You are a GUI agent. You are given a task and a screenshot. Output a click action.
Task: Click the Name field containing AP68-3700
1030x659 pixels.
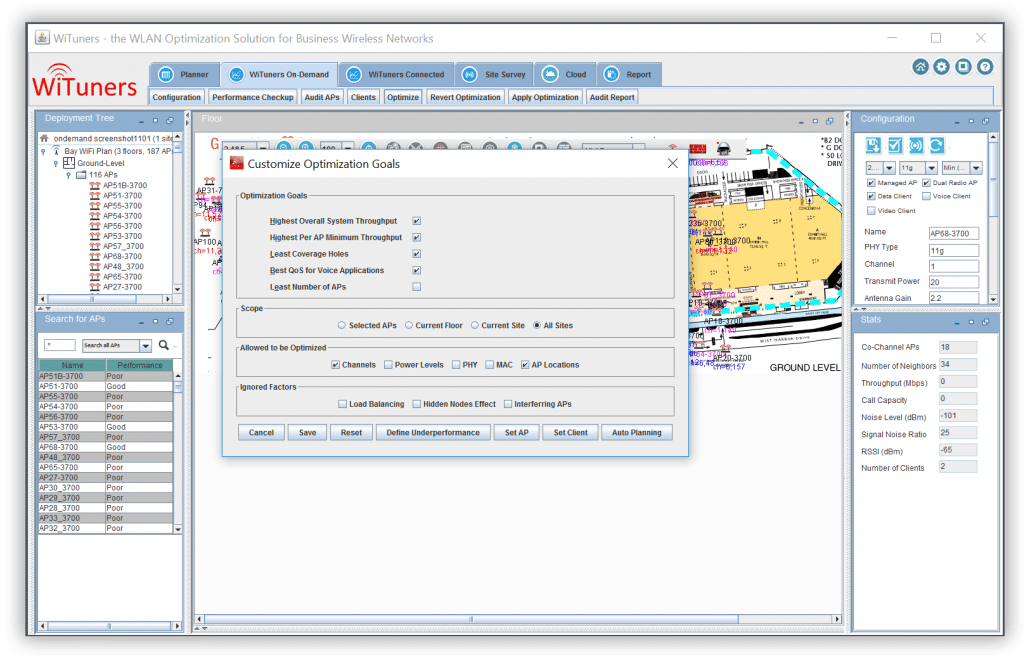(954, 234)
